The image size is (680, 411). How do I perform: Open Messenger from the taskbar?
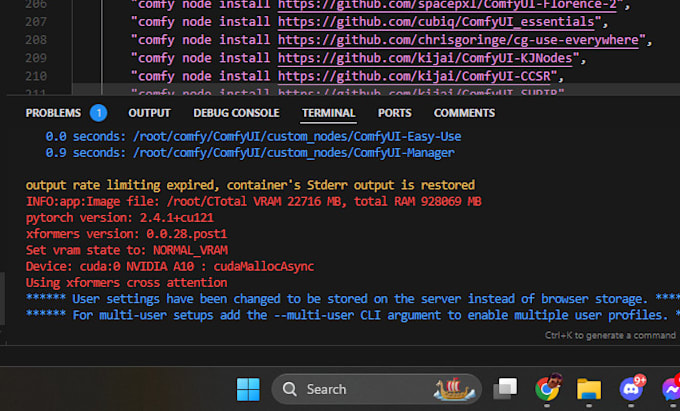click(668, 389)
